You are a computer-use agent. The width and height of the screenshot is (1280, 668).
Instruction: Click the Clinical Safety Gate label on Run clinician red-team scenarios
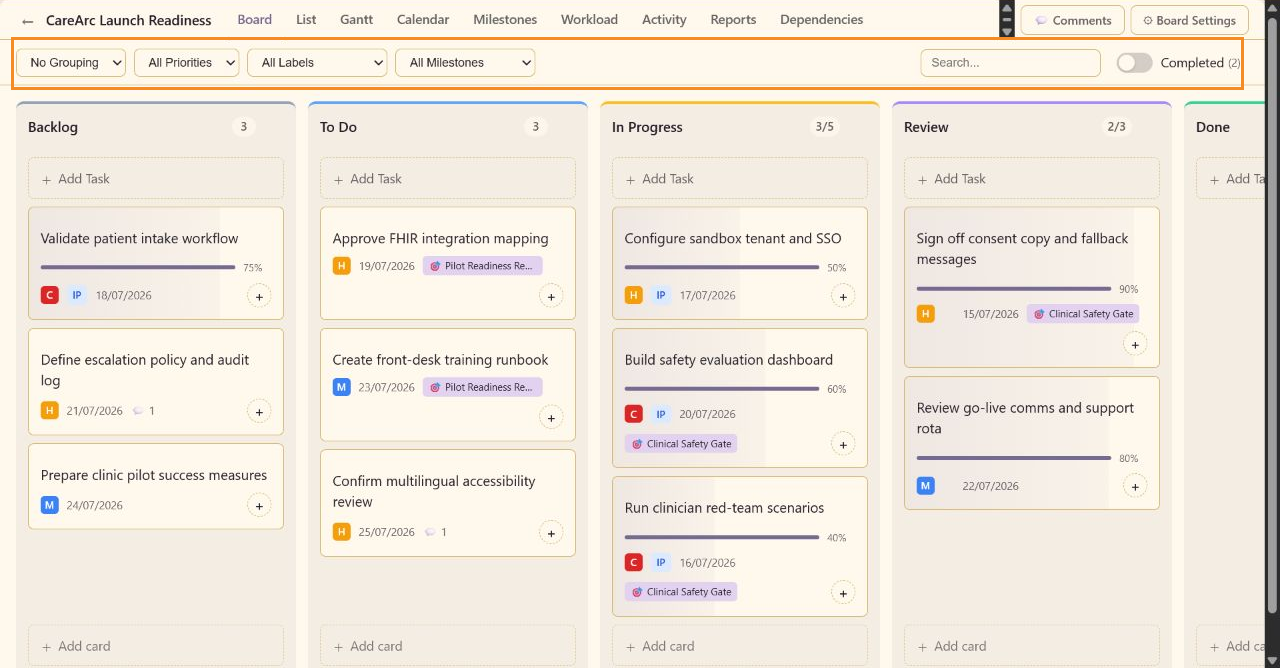[x=681, y=592]
